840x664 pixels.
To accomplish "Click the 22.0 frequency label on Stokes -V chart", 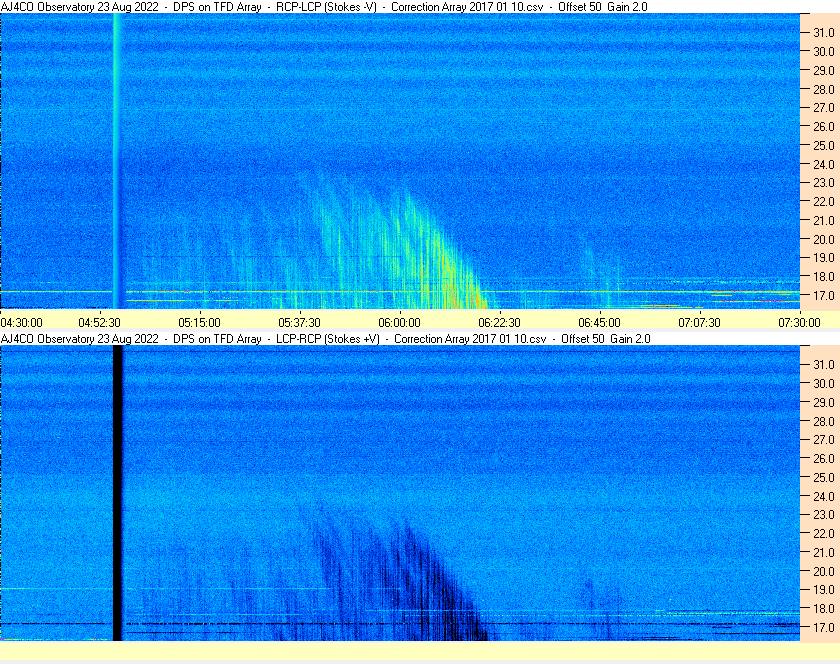I will pyautogui.click(x=824, y=202).
